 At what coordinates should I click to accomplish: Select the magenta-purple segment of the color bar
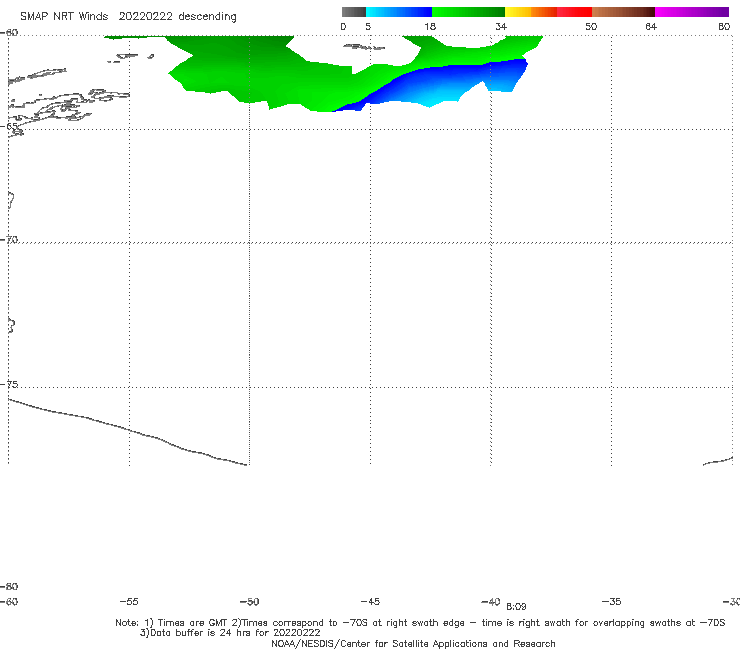click(692, 12)
